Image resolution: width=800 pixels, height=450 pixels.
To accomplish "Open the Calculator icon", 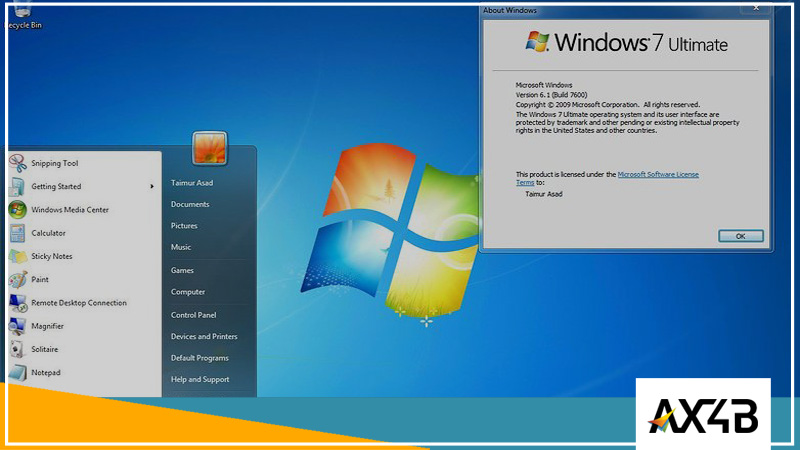I will 18,233.
